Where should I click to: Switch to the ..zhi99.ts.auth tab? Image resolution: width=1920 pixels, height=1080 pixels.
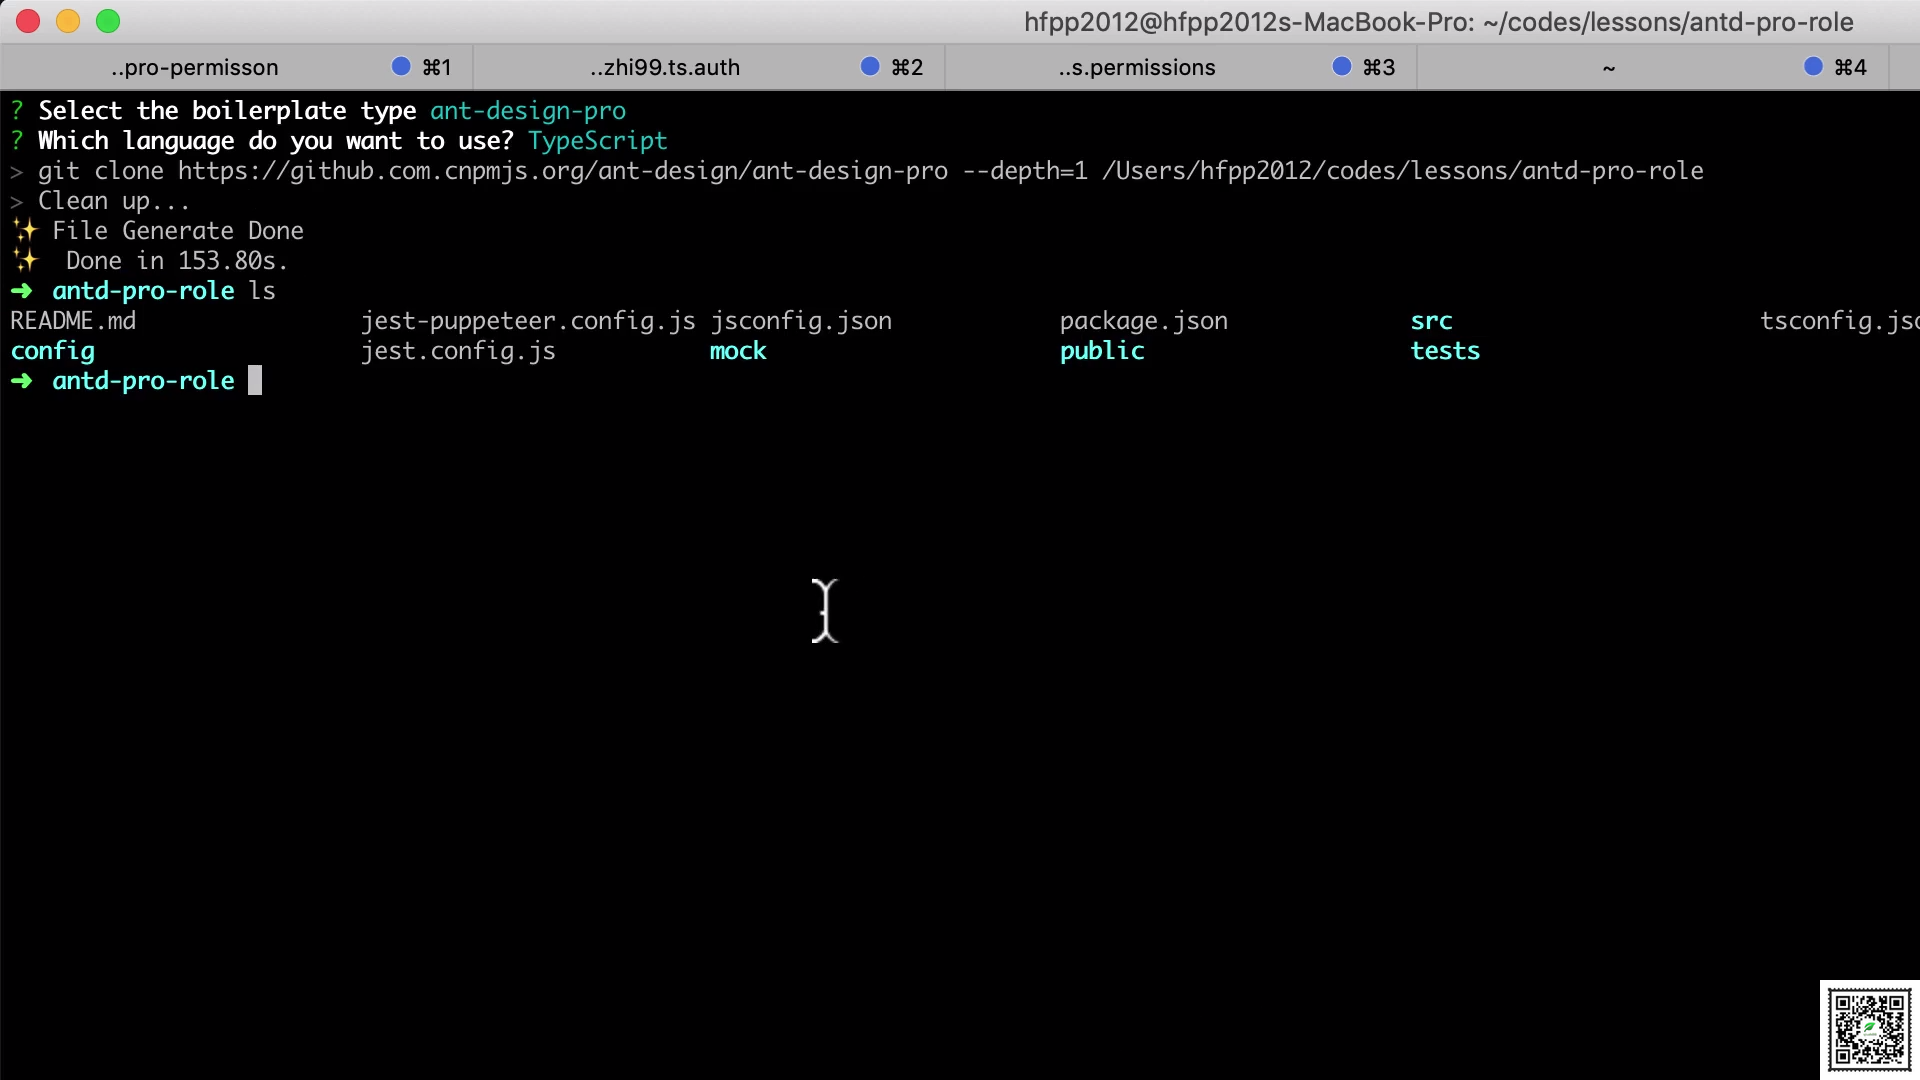(x=665, y=67)
